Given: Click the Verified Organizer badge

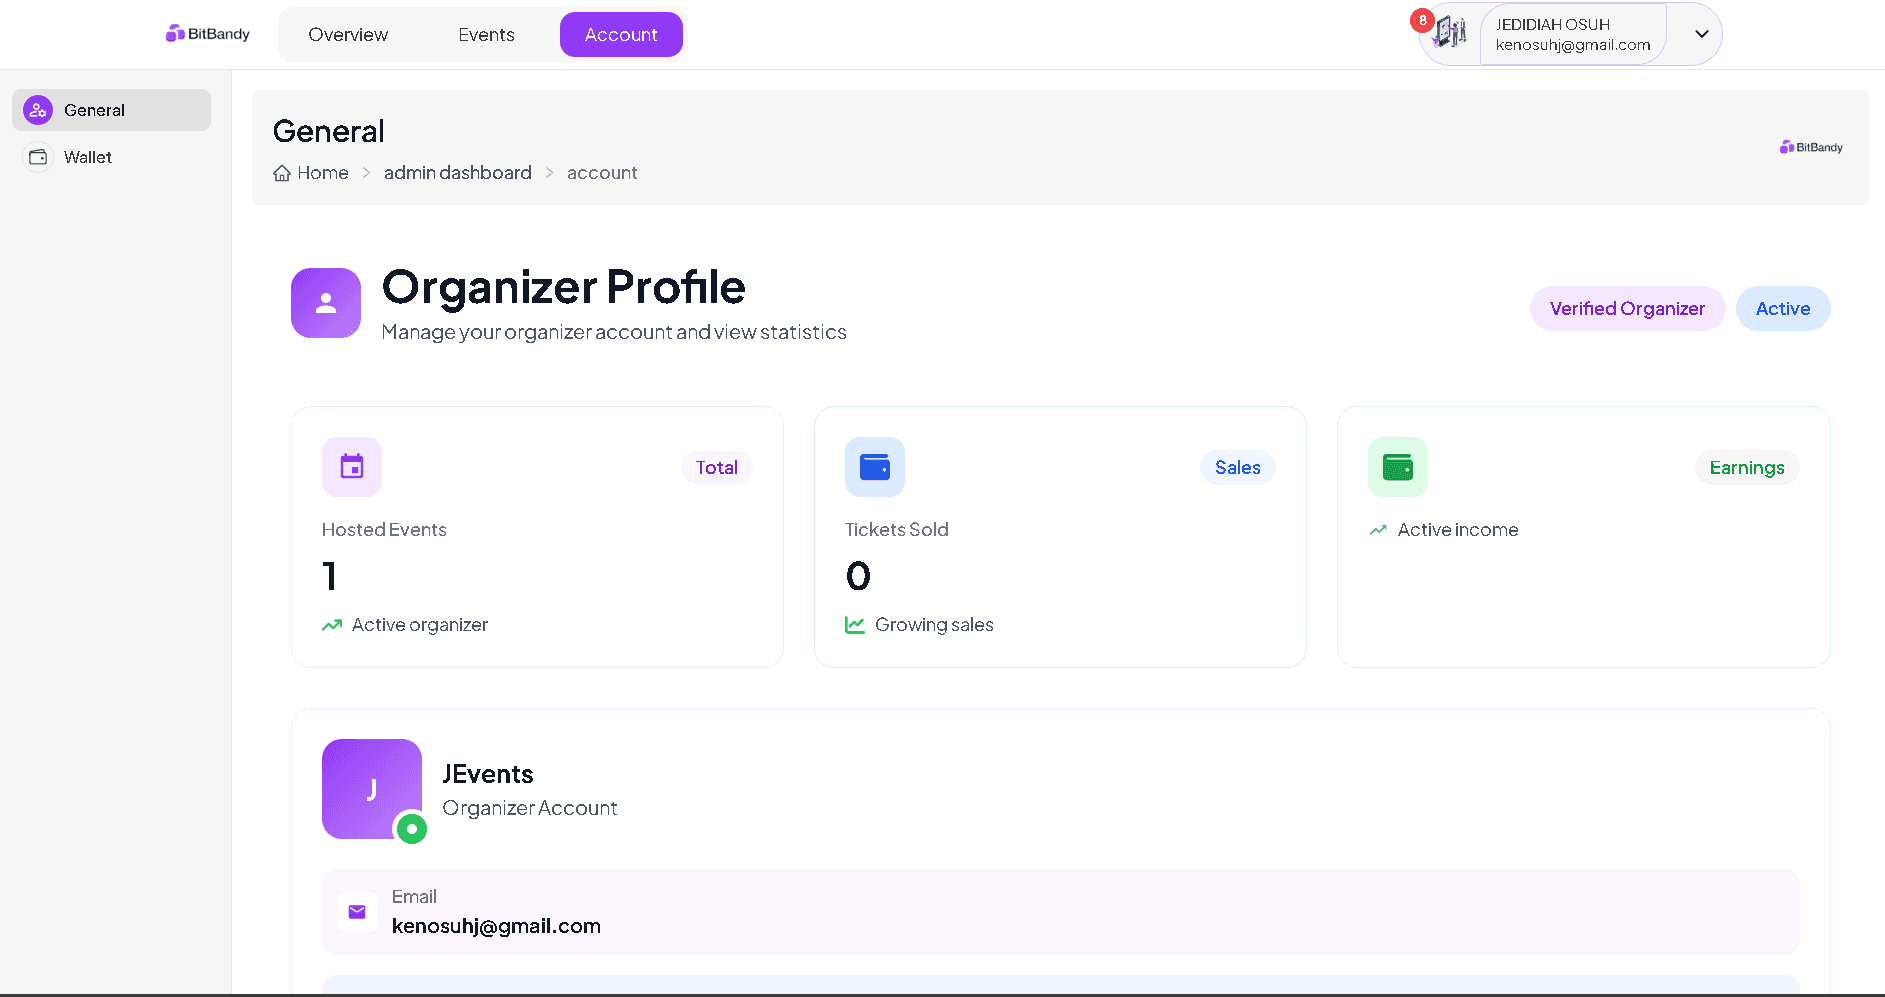Looking at the screenshot, I should [1627, 308].
